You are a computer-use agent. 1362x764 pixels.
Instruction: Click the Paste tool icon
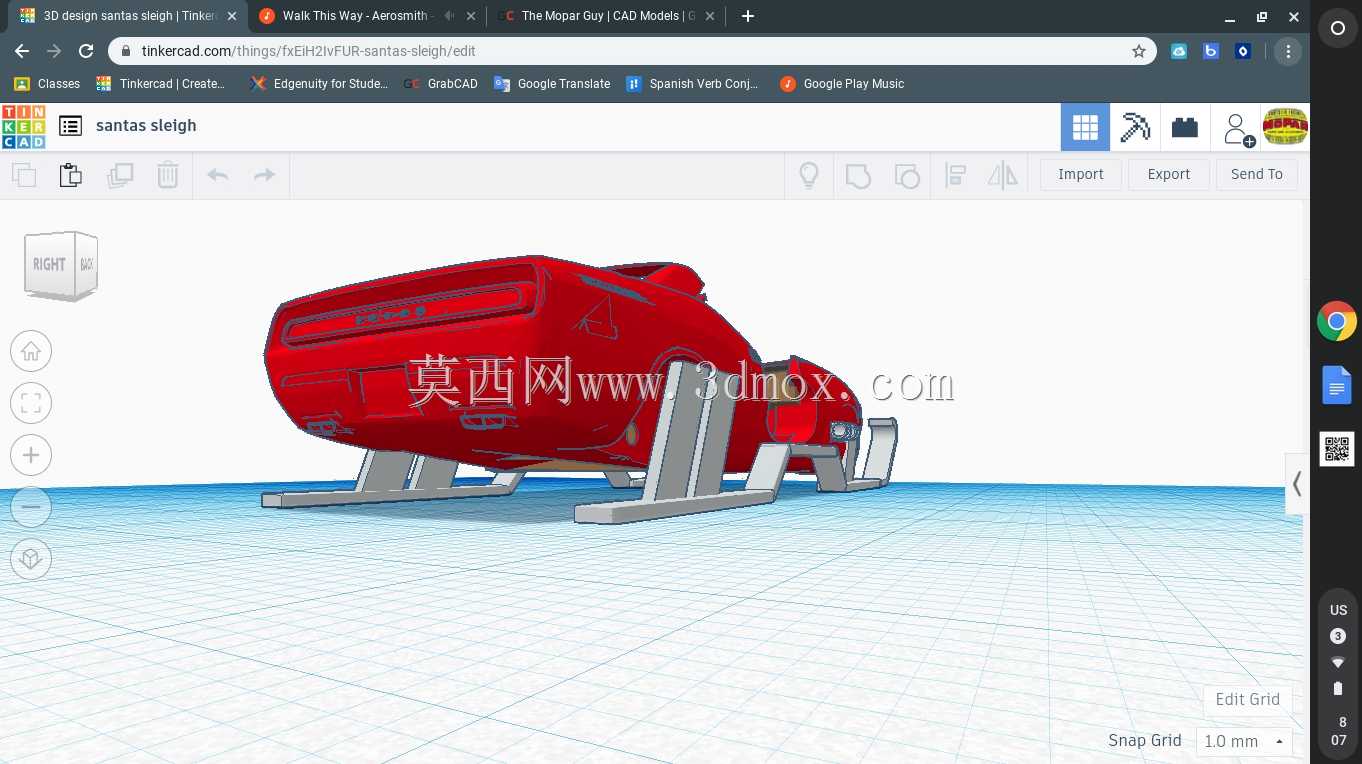point(71,175)
